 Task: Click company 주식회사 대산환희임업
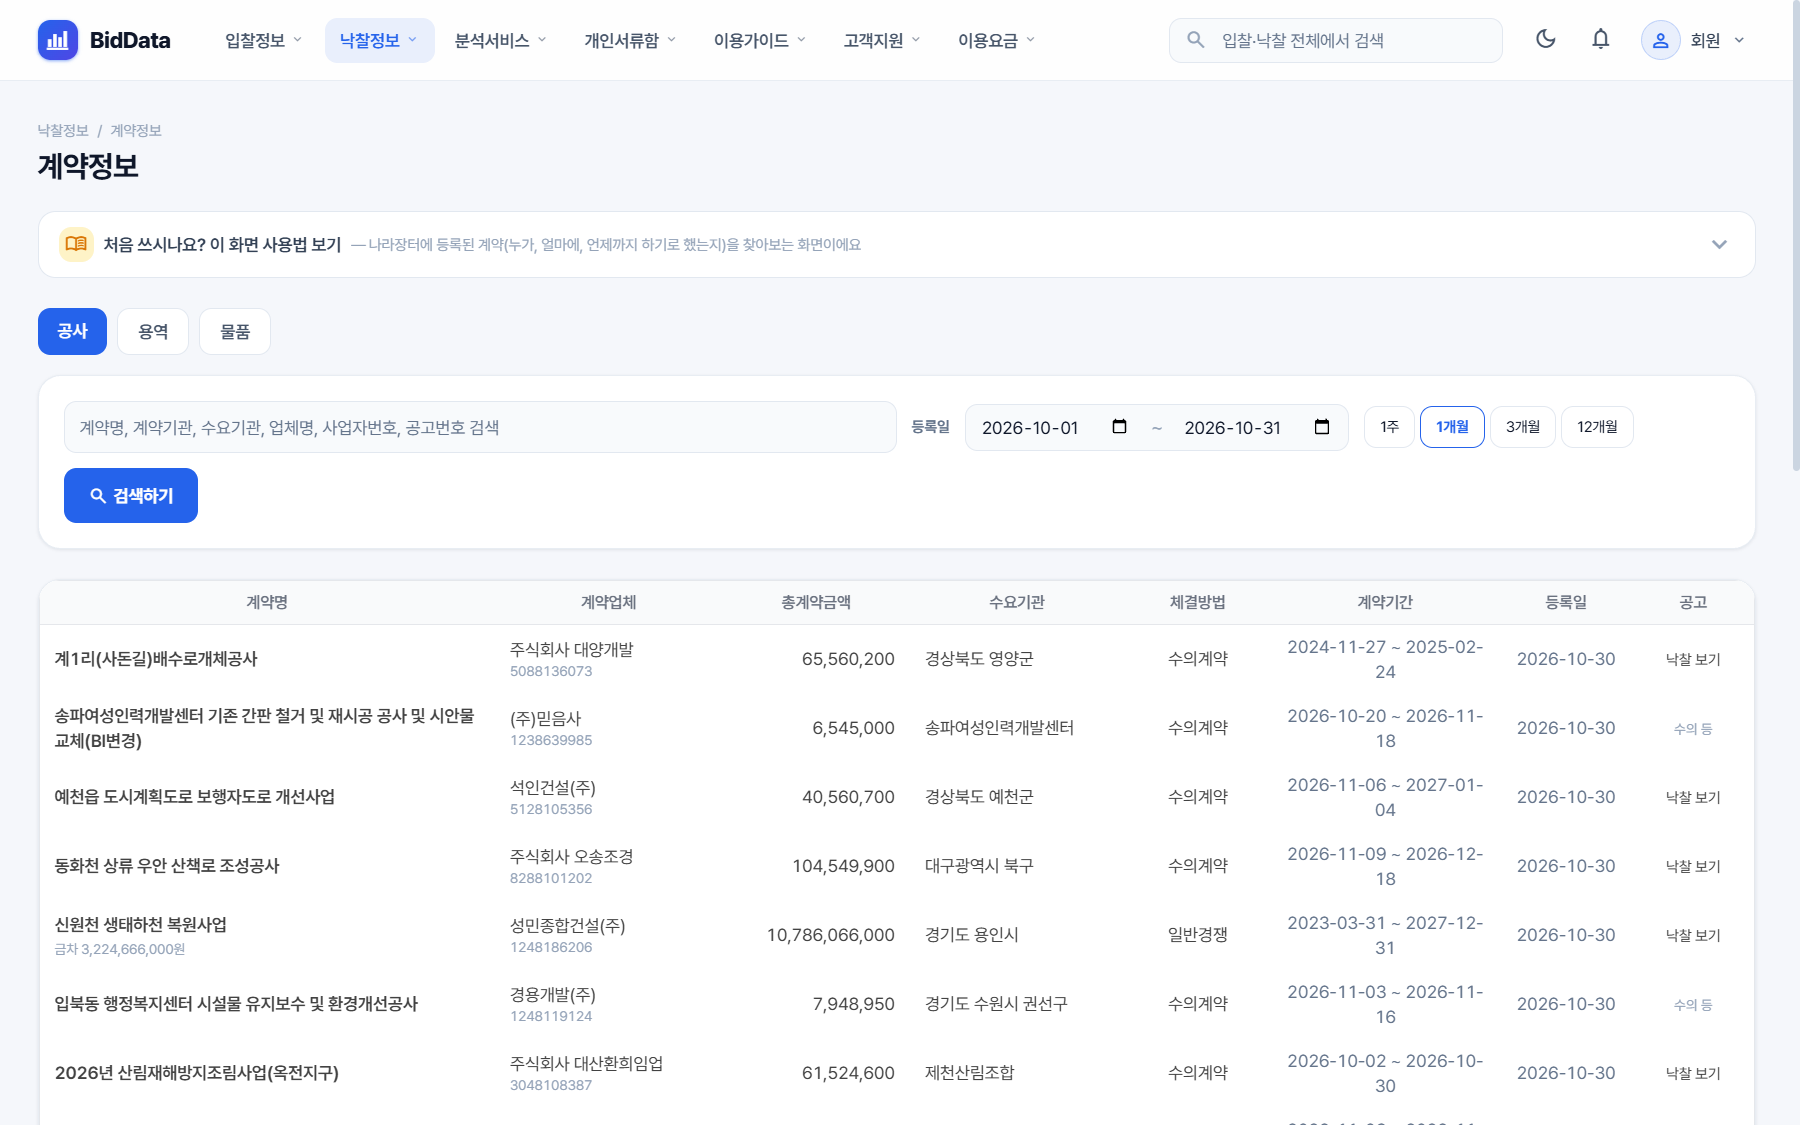586,1063
